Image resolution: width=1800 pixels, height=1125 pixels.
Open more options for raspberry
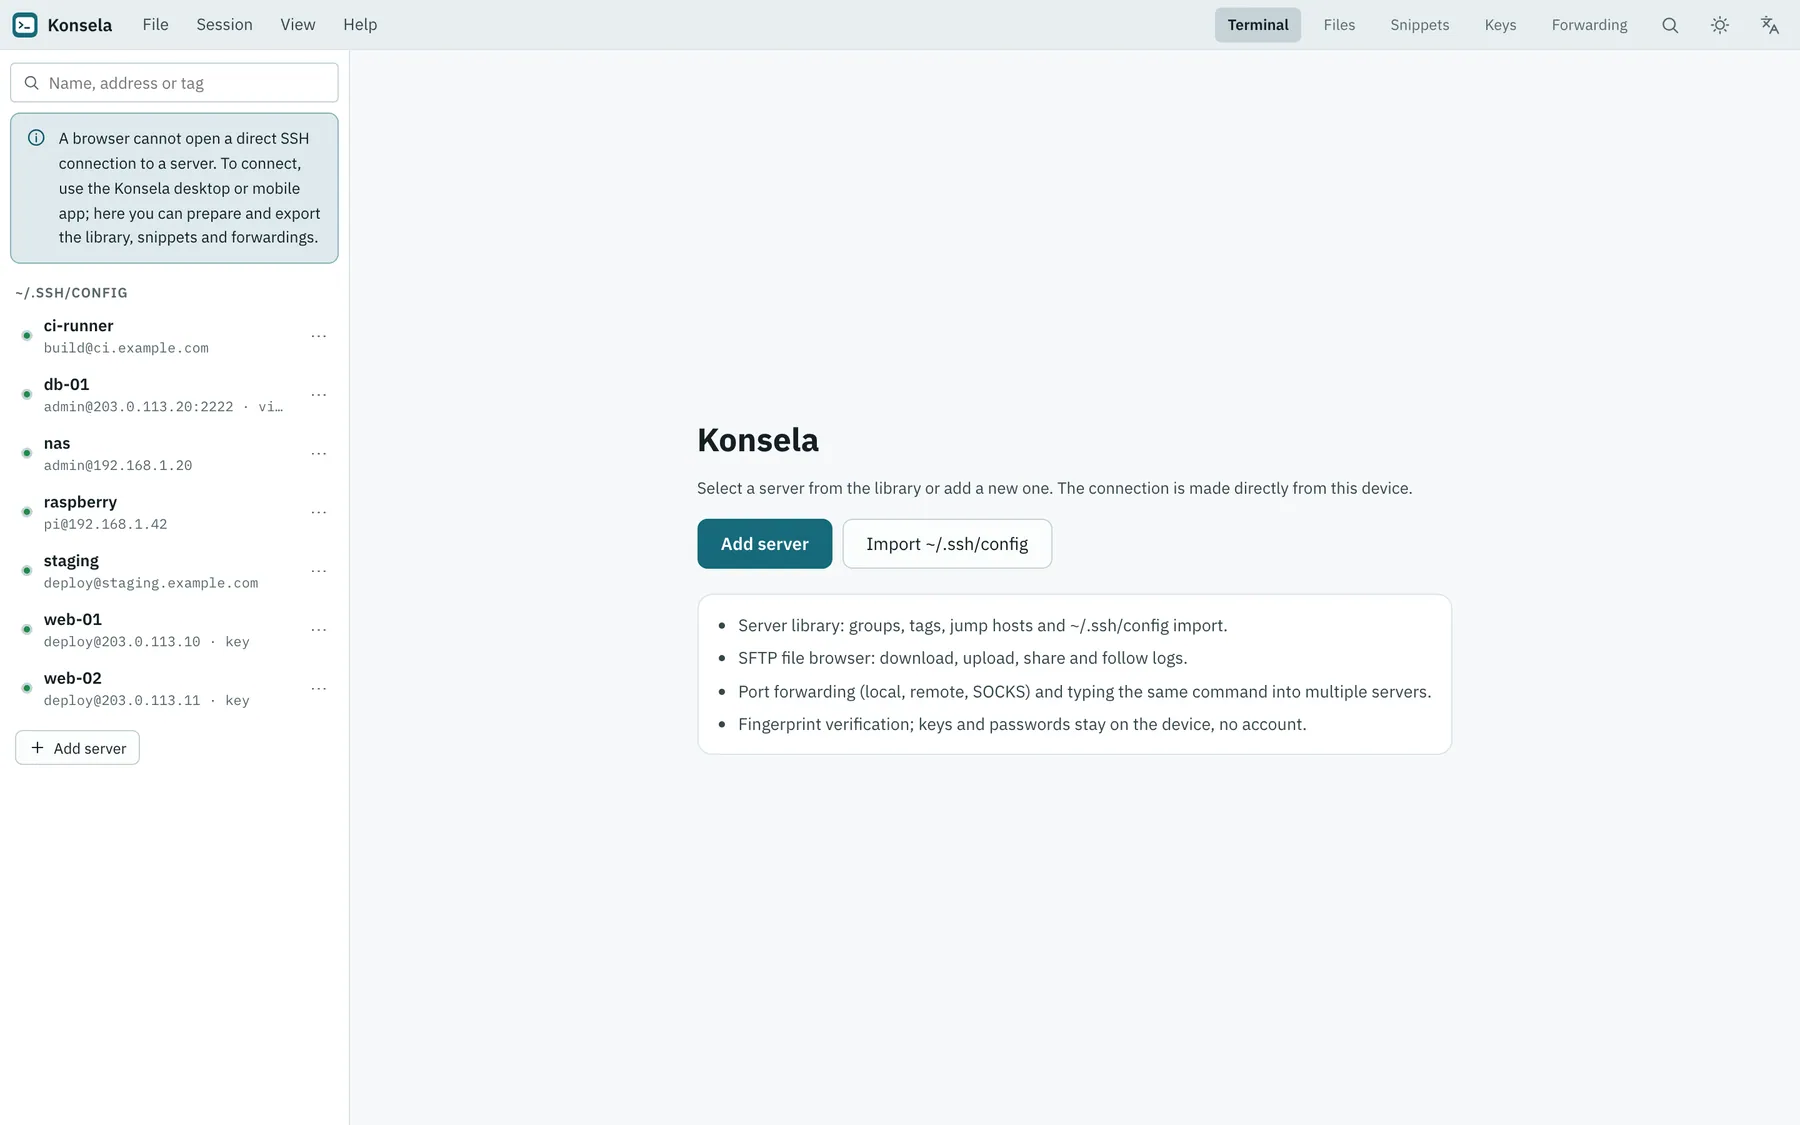[x=319, y=512]
